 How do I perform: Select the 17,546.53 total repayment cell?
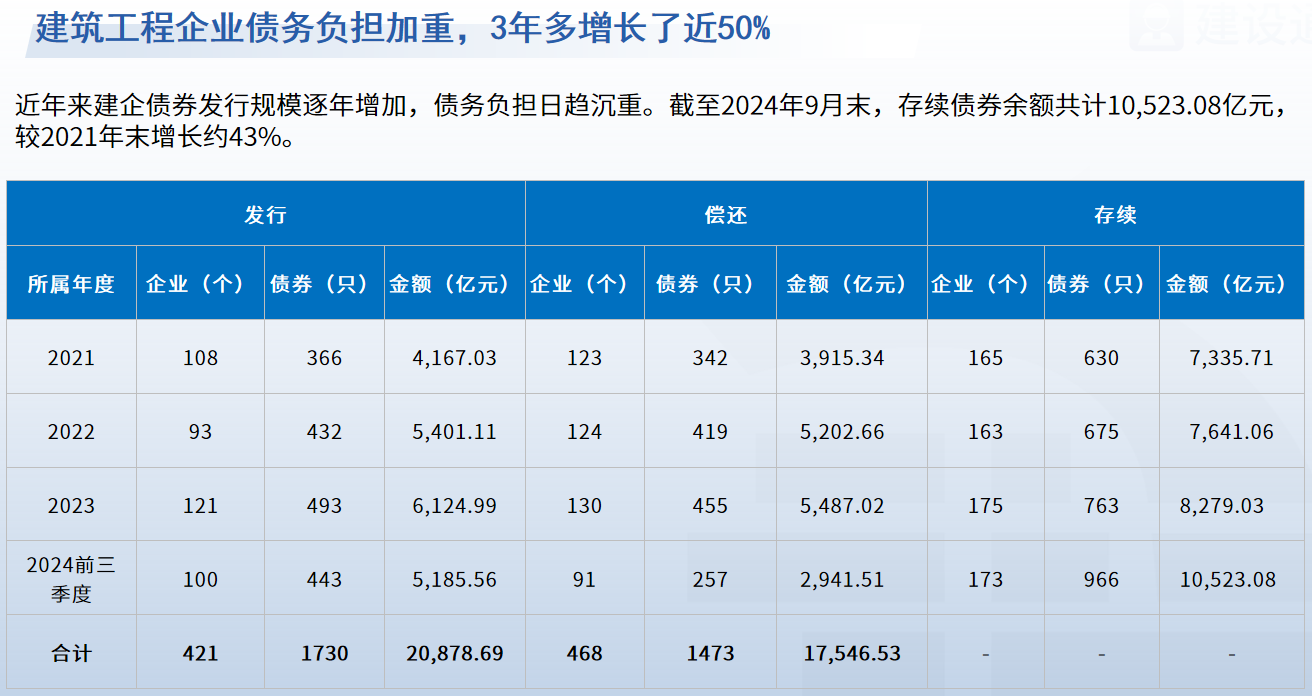pos(852,654)
